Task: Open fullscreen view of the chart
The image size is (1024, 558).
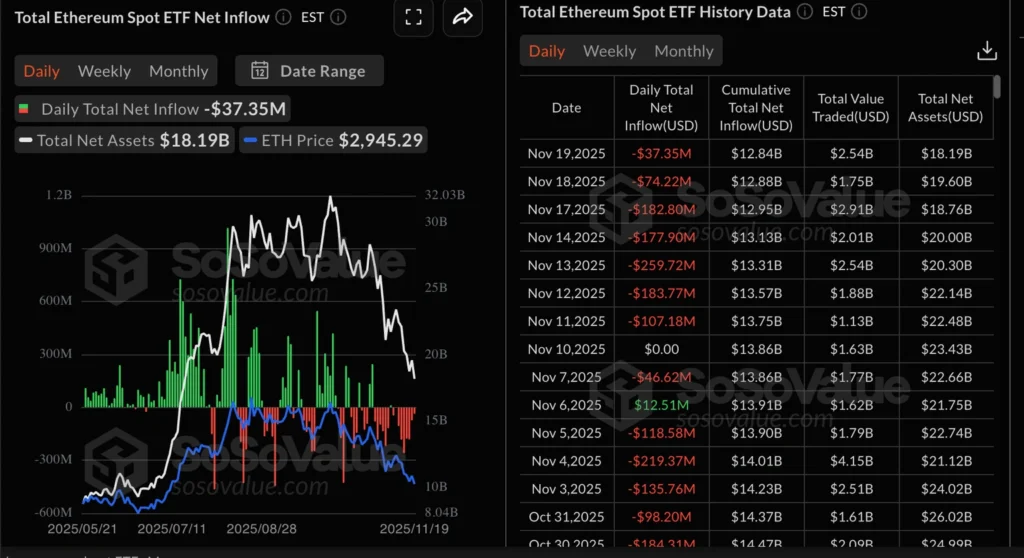Action: 413,17
